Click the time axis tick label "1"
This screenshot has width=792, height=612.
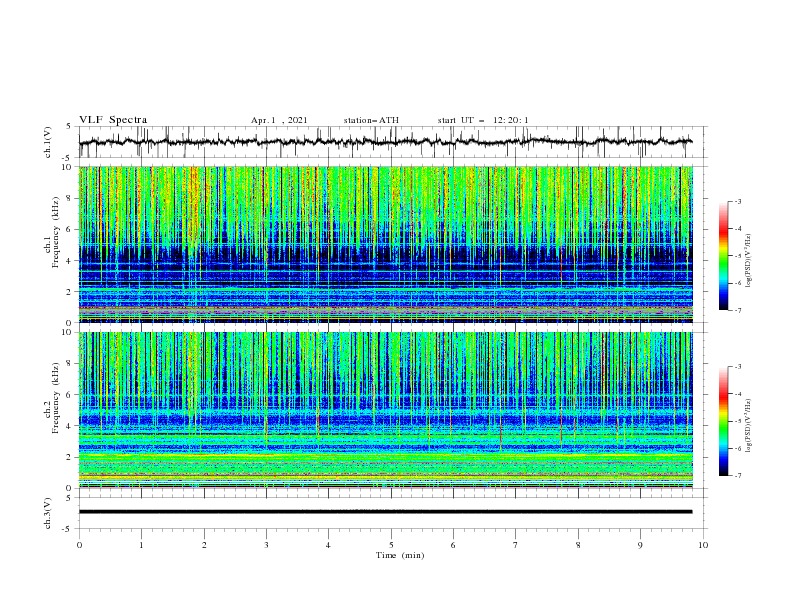[x=141, y=545]
